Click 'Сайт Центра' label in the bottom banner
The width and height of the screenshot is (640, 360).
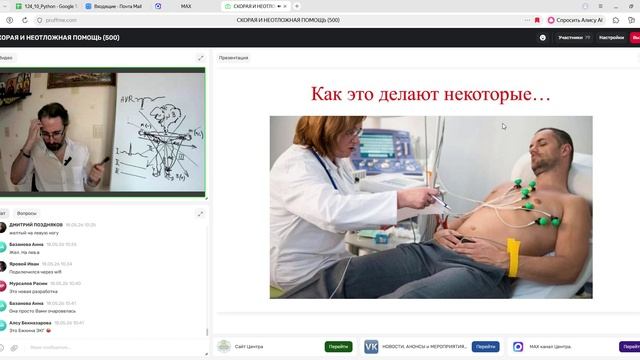[x=249, y=347]
